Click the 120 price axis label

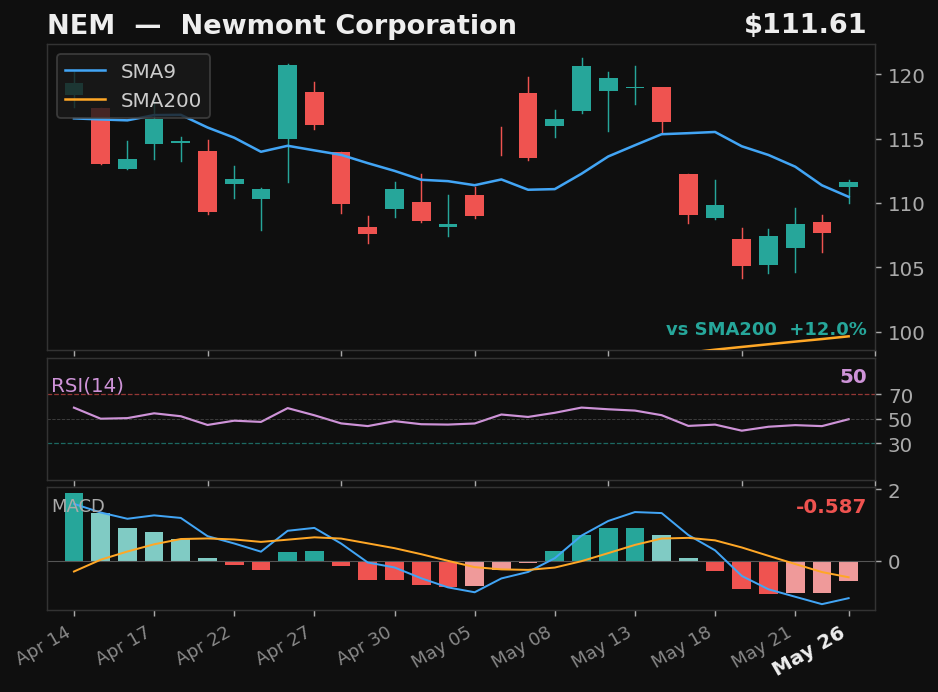tap(906, 76)
